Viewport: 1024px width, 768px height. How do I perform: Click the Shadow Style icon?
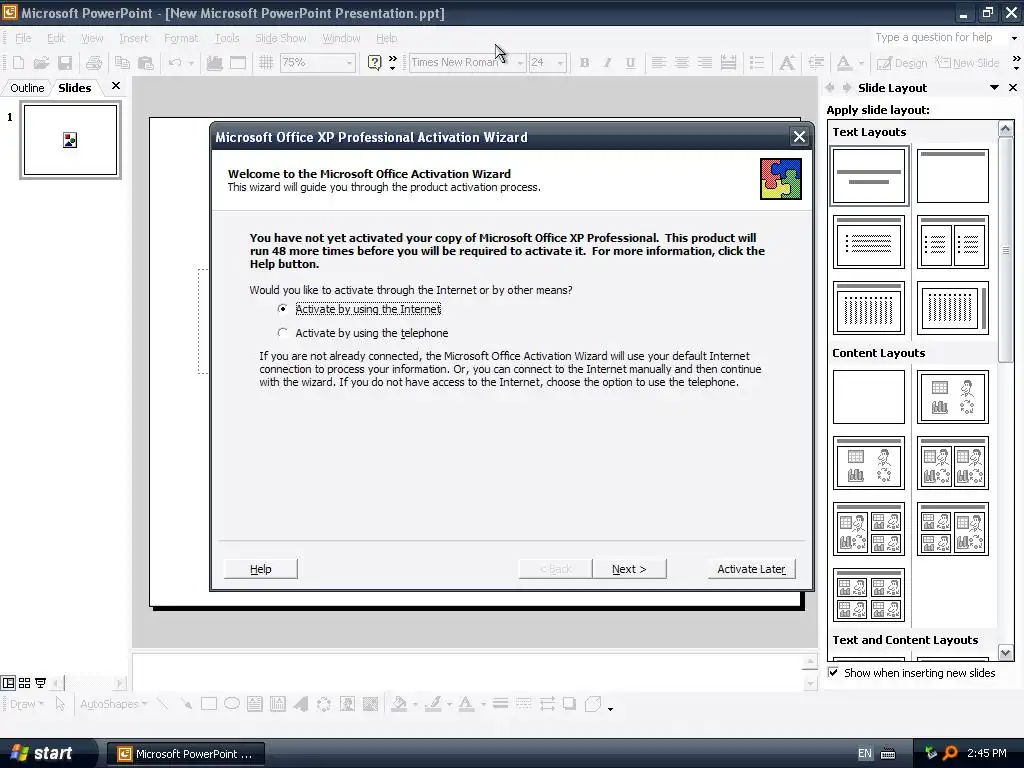point(569,704)
